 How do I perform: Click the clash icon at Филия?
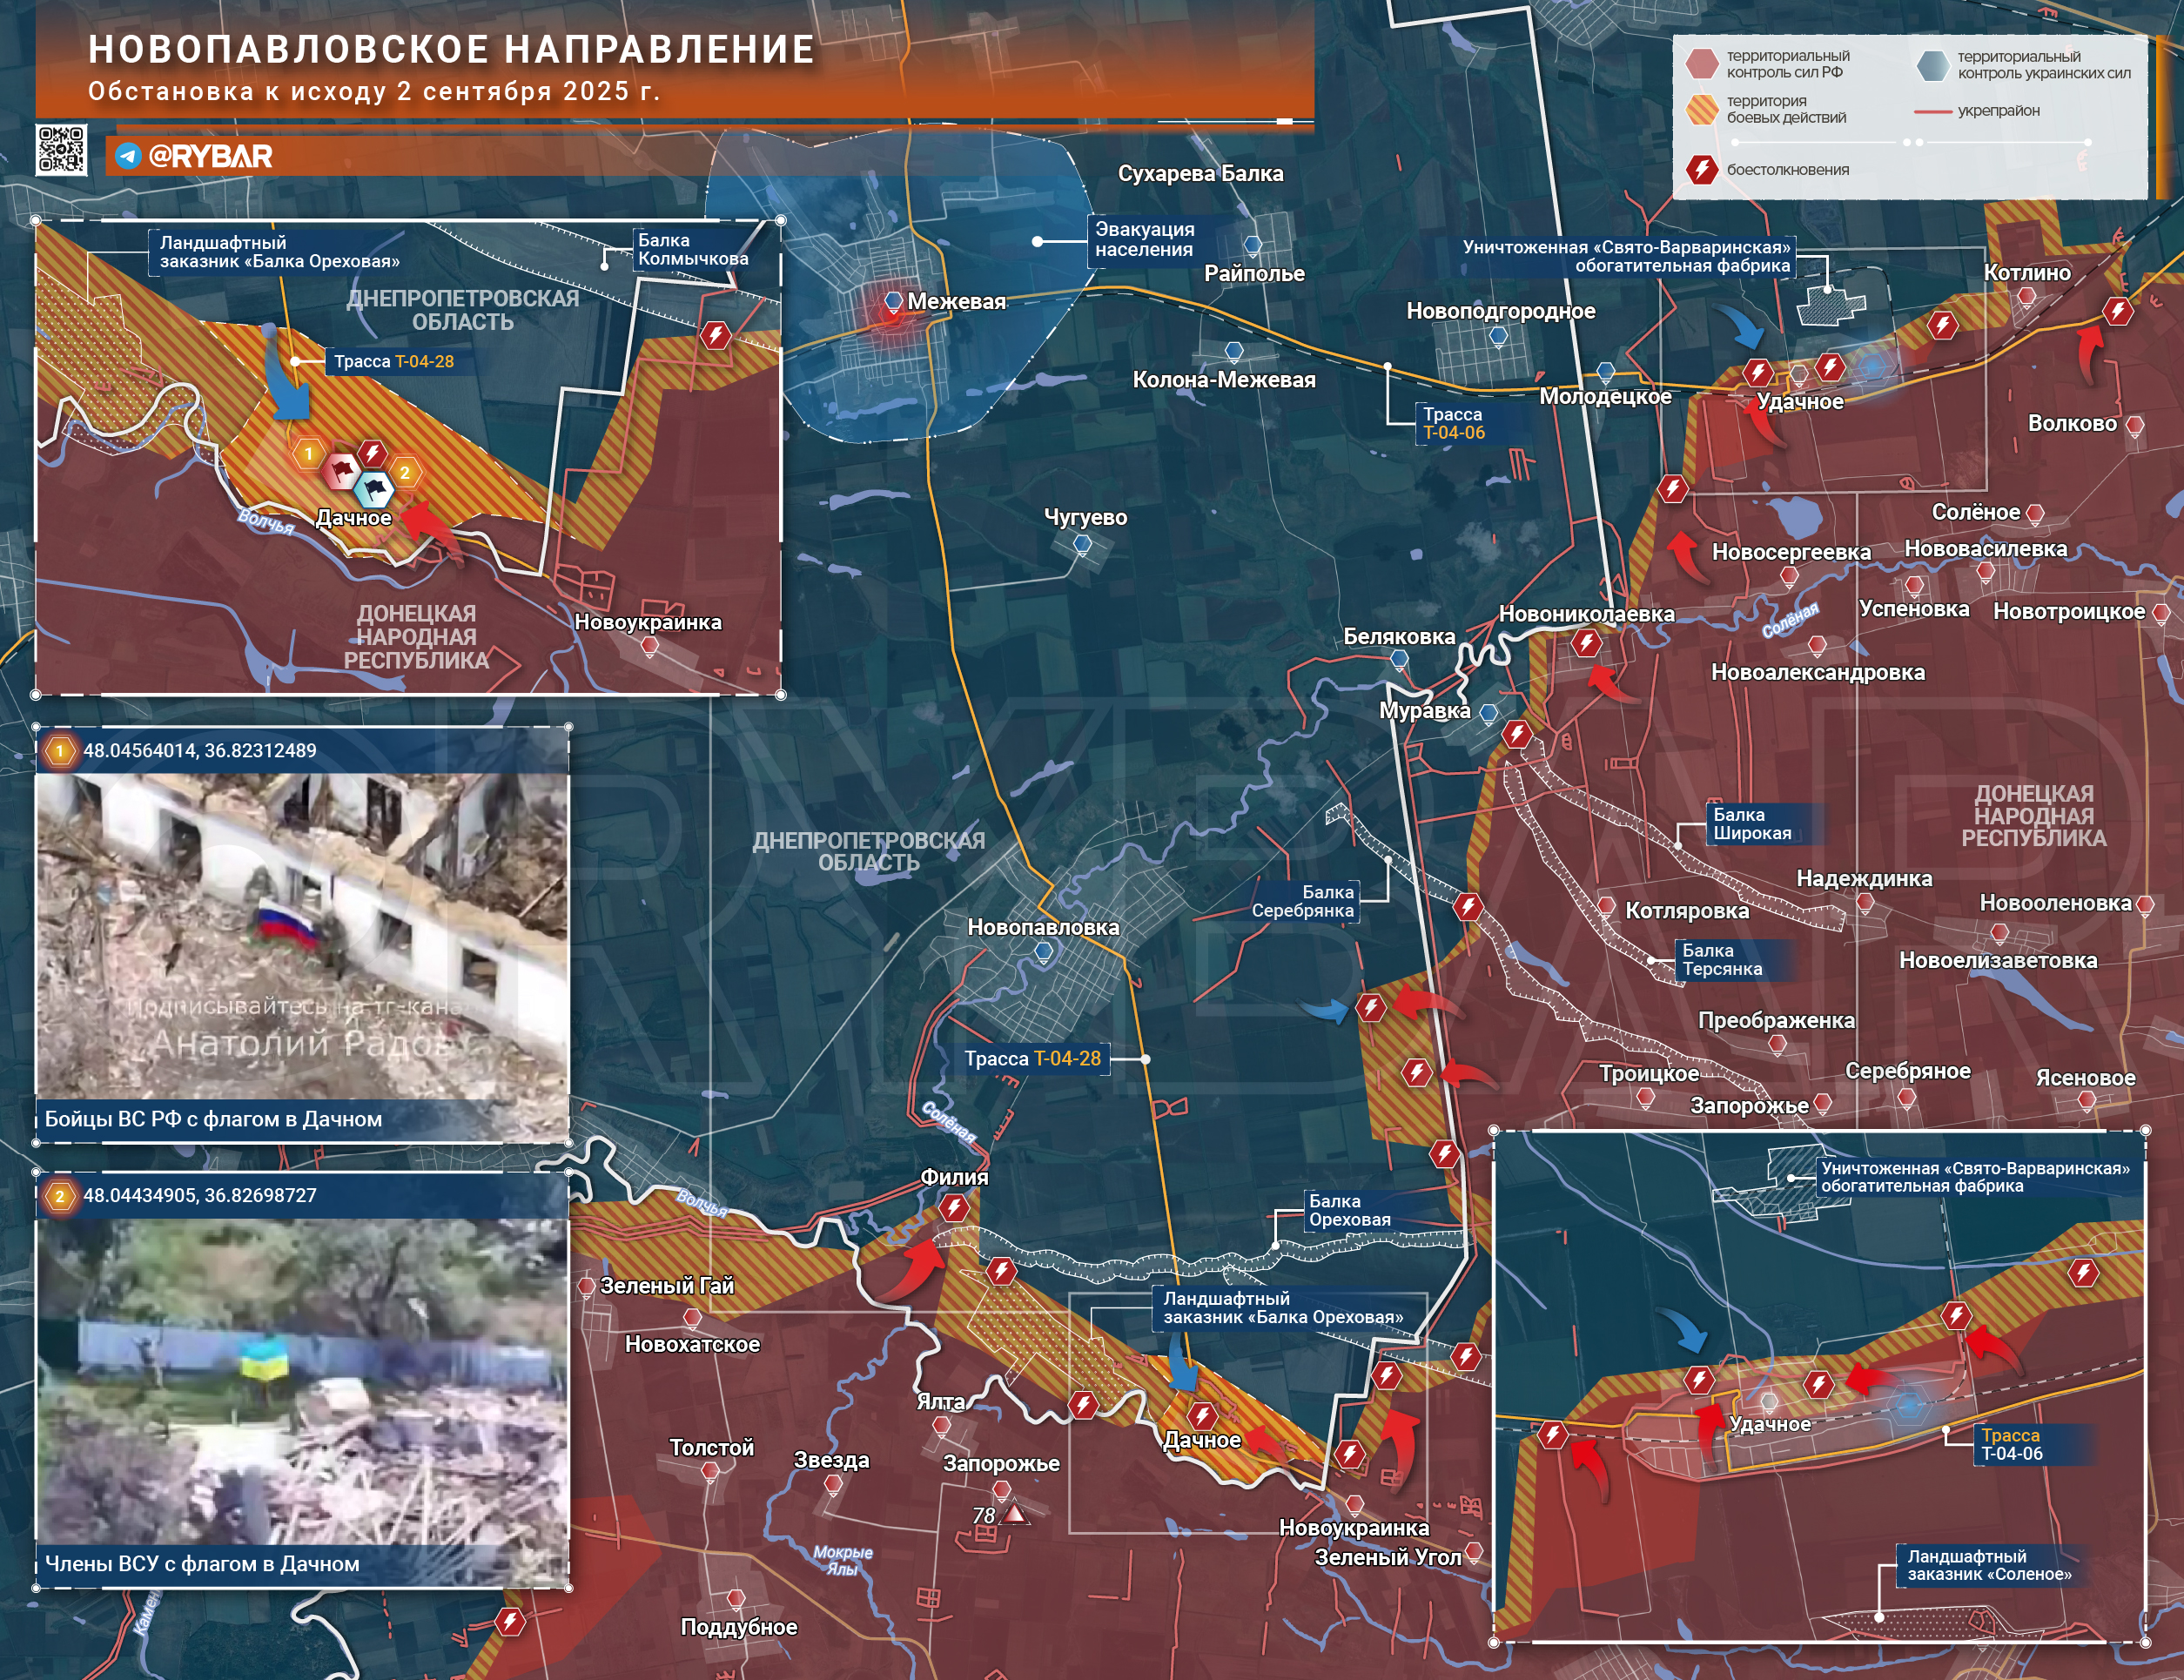click(x=953, y=1208)
